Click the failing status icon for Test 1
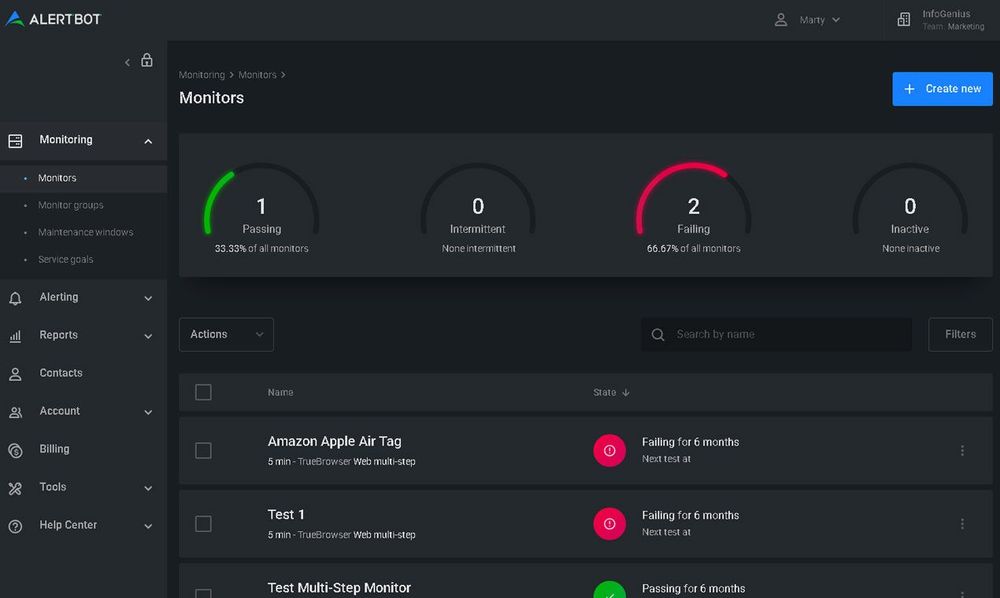 tap(609, 524)
